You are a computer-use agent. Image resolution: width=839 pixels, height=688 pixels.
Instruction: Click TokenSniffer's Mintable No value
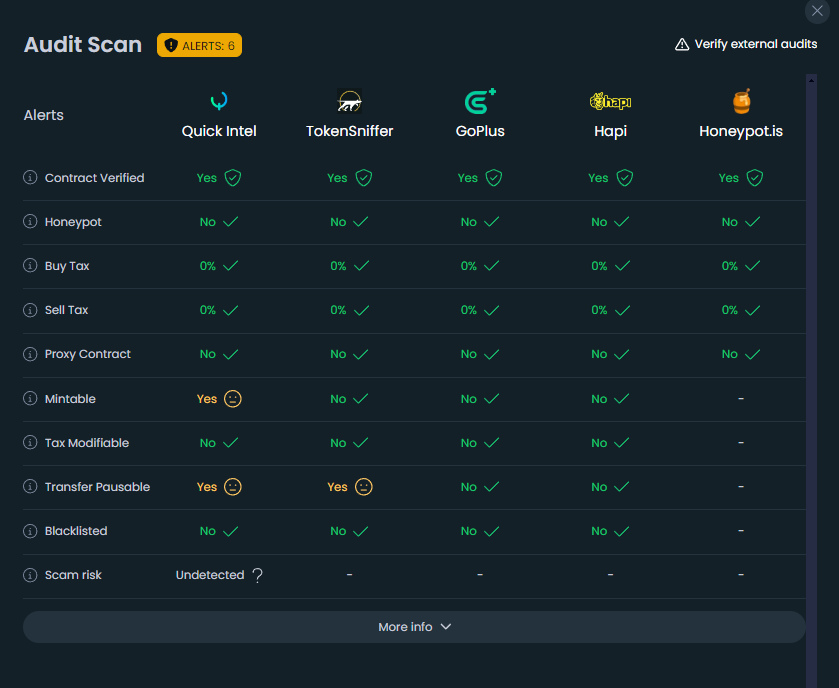pos(338,399)
